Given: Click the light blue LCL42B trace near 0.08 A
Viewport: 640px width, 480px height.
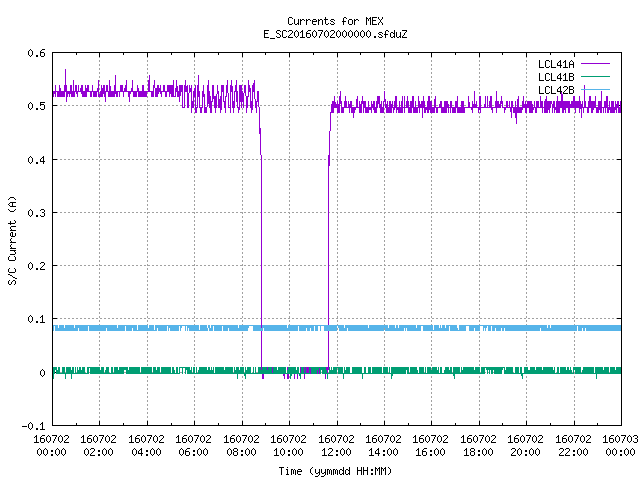Looking at the screenshot, I should click(337, 328).
